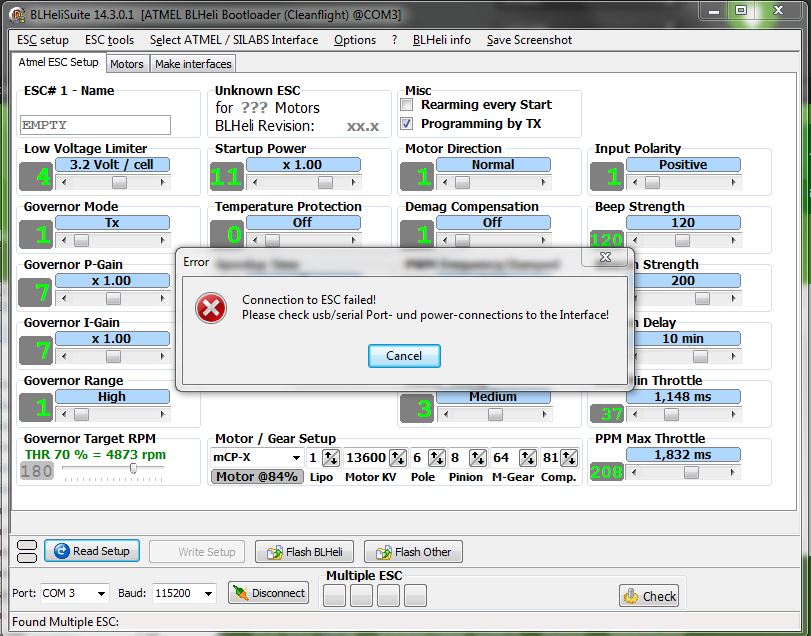Uncheck Programming by TX option
Screen dimensions: 811x636
pos(407,124)
